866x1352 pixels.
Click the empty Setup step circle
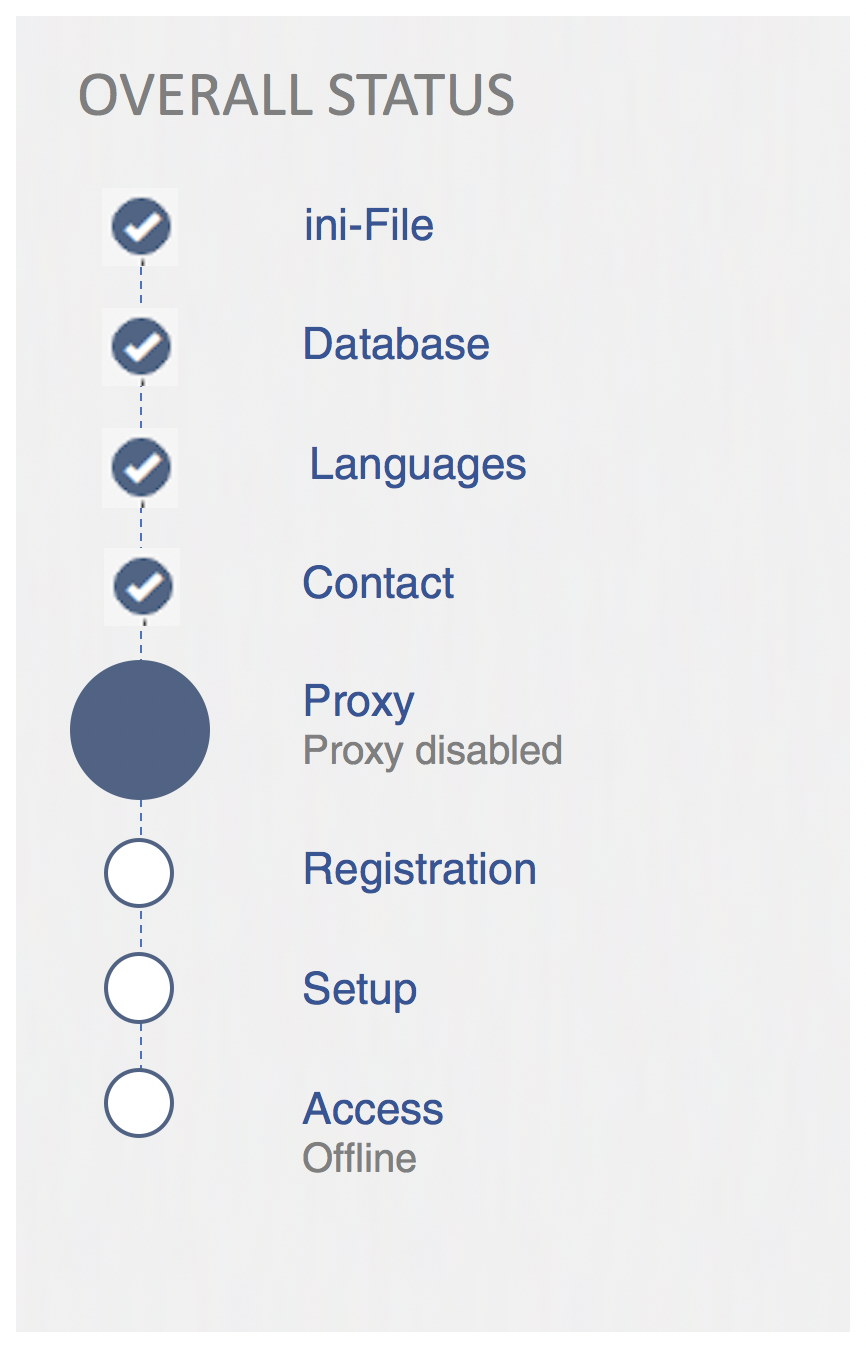point(139,988)
